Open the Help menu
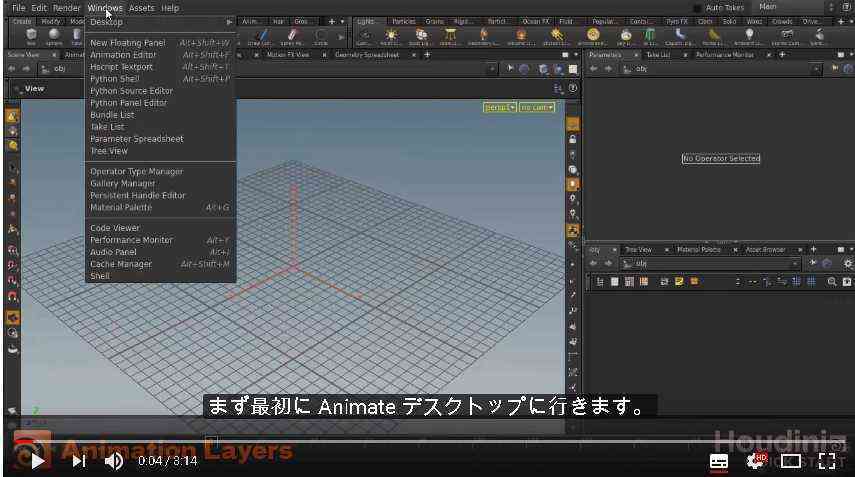 click(170, 8)
